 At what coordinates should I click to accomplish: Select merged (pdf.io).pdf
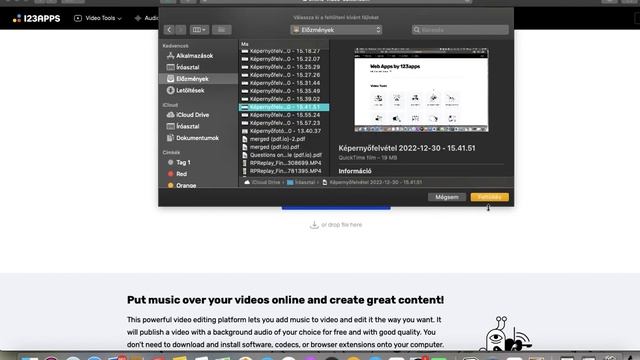coord(284,147)
